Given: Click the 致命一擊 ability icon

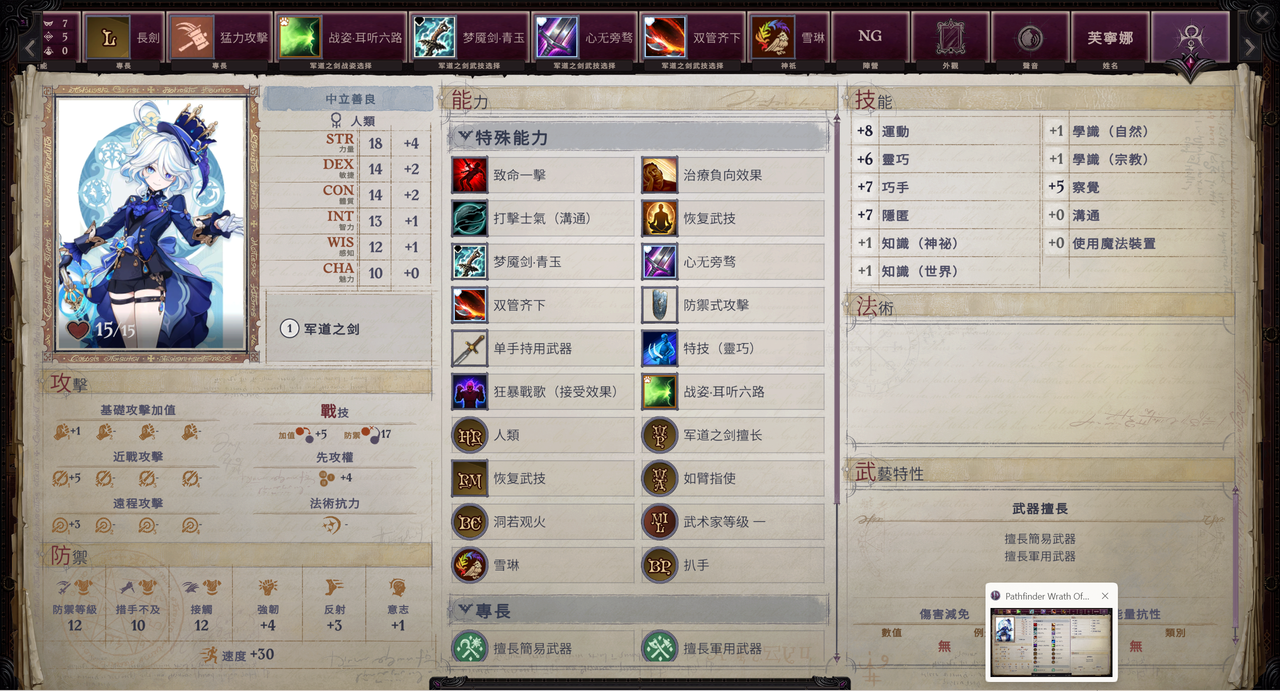Looking at the screenshot, I should click(469, 175).
